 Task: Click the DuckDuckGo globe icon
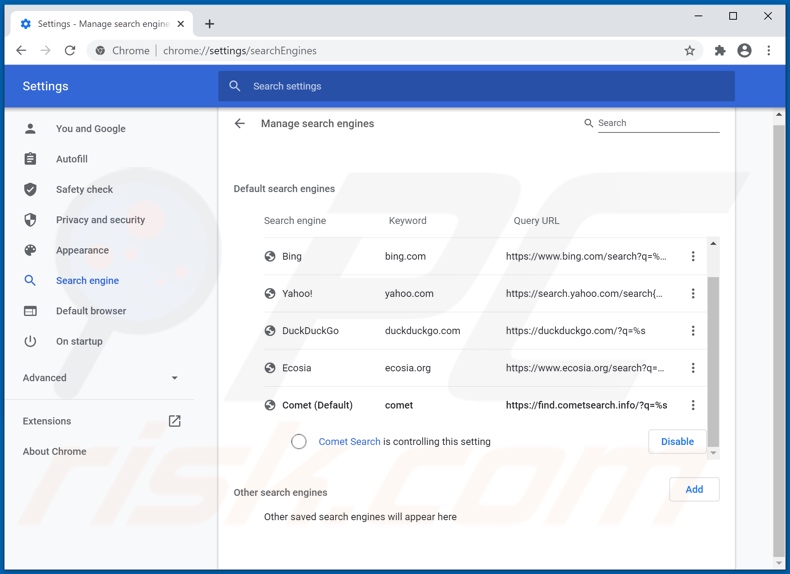(270, 331)
